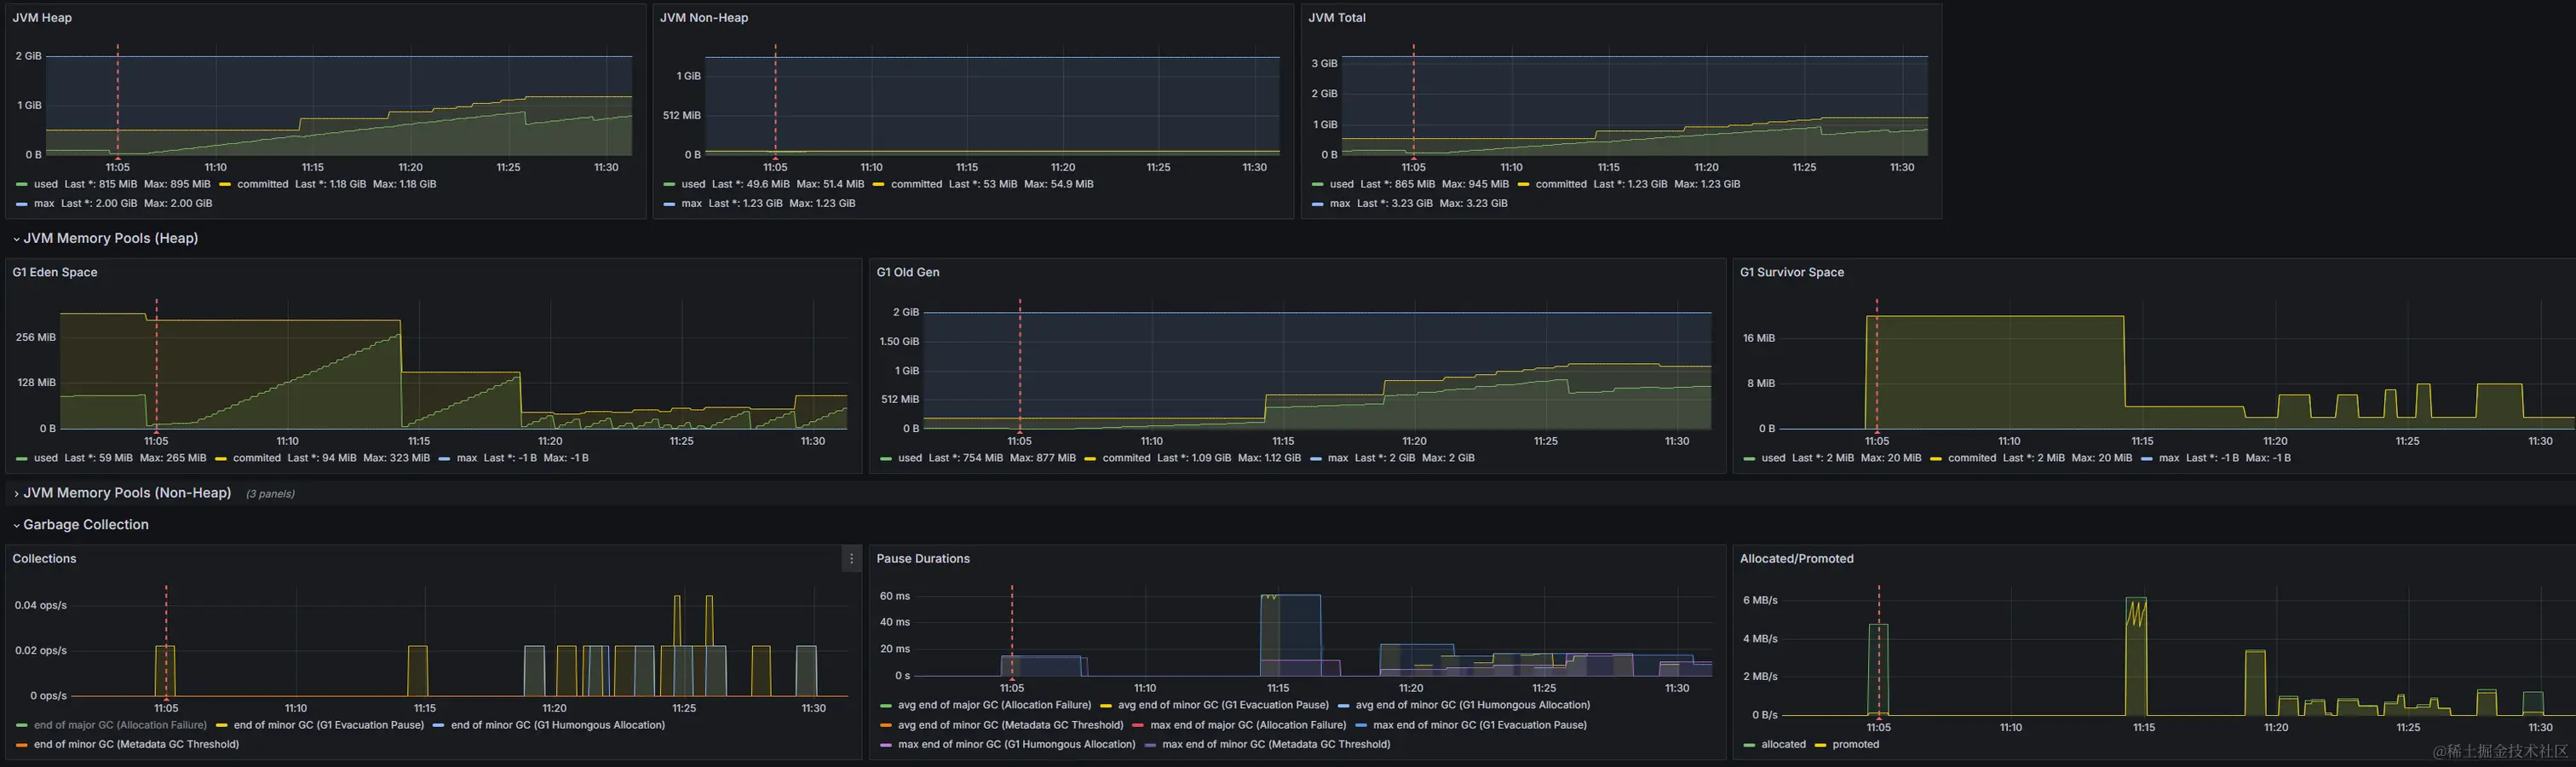The image size is (2576, 767).
Task: Click annotation marker at 11:05 in G1 Old Gen chart
Action: pos(1020,432)
